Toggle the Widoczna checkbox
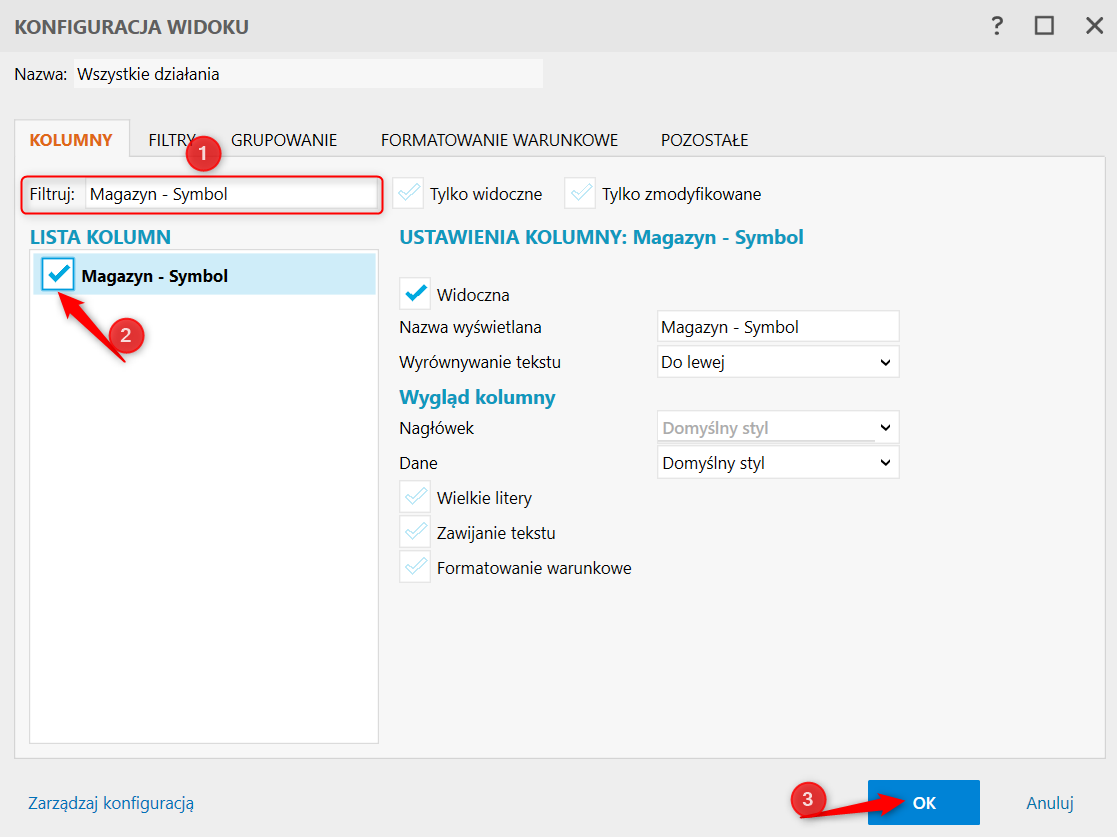 click(x=415, y=294)
